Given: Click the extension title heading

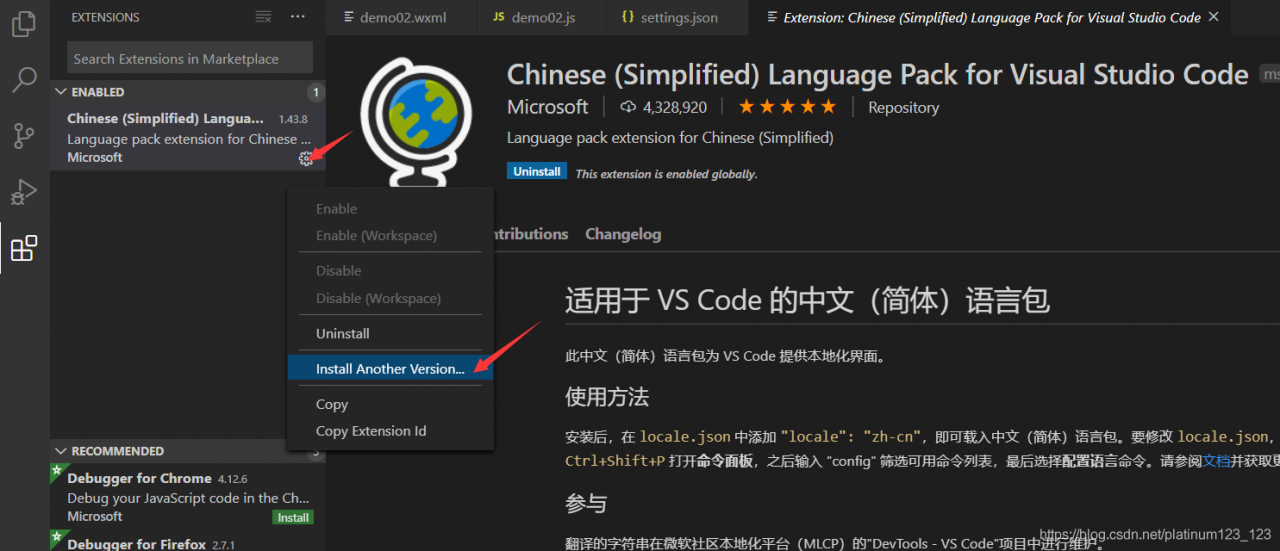Looking at the screenshot, I should tap(877, 75).
